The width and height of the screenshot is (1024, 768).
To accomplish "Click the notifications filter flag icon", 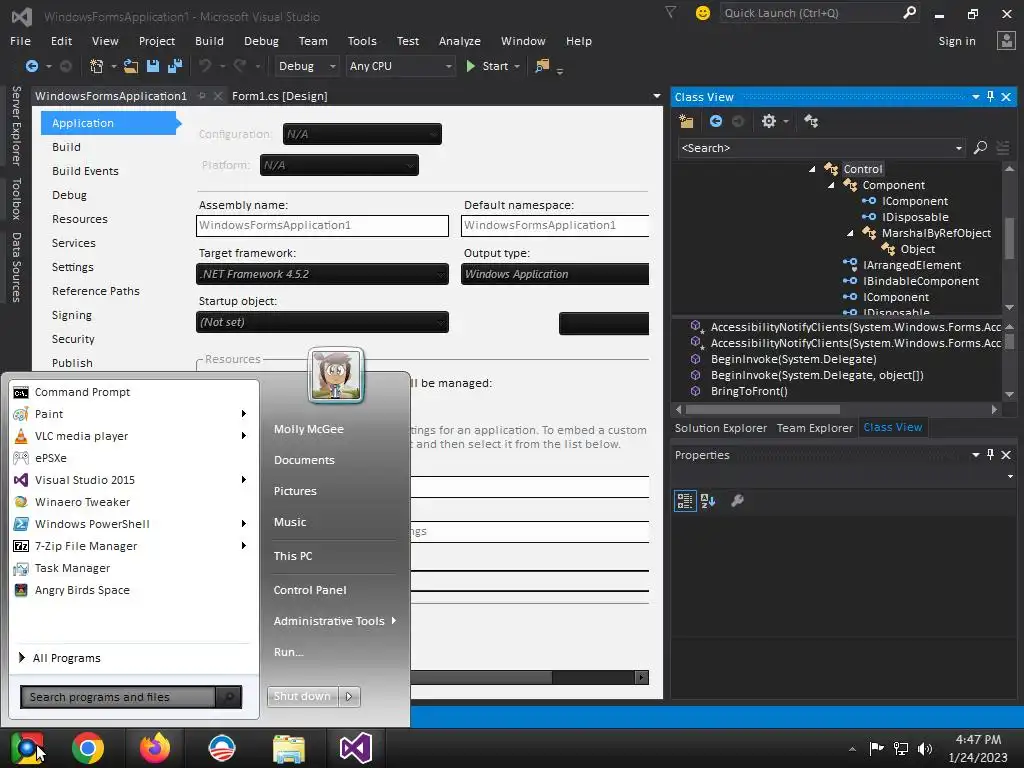I will coord(671,12).
